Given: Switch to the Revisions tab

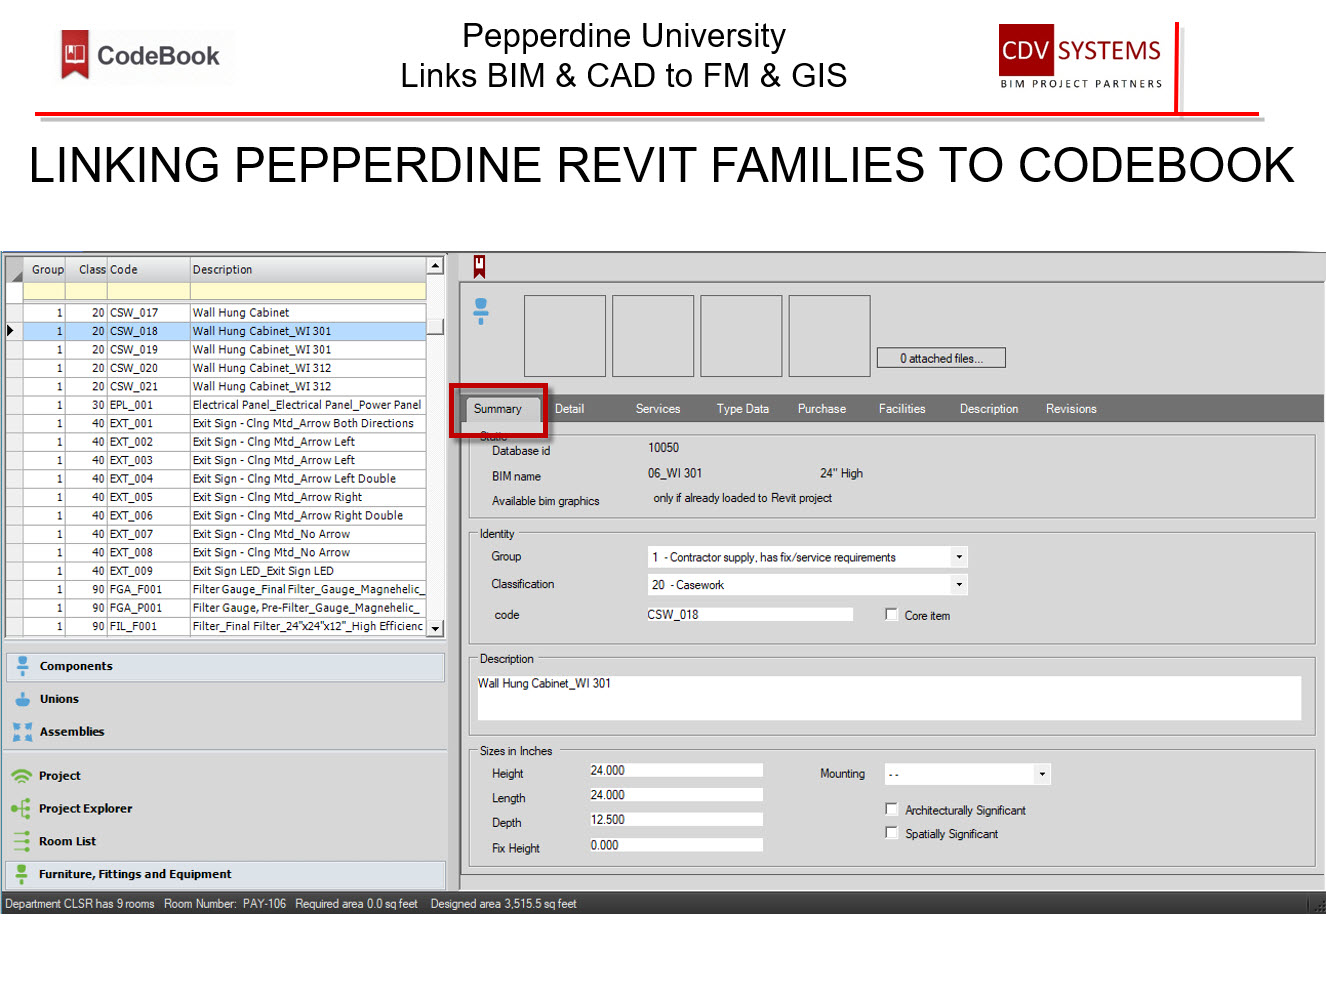Looking at the screenshot, I should [1071, 409].
